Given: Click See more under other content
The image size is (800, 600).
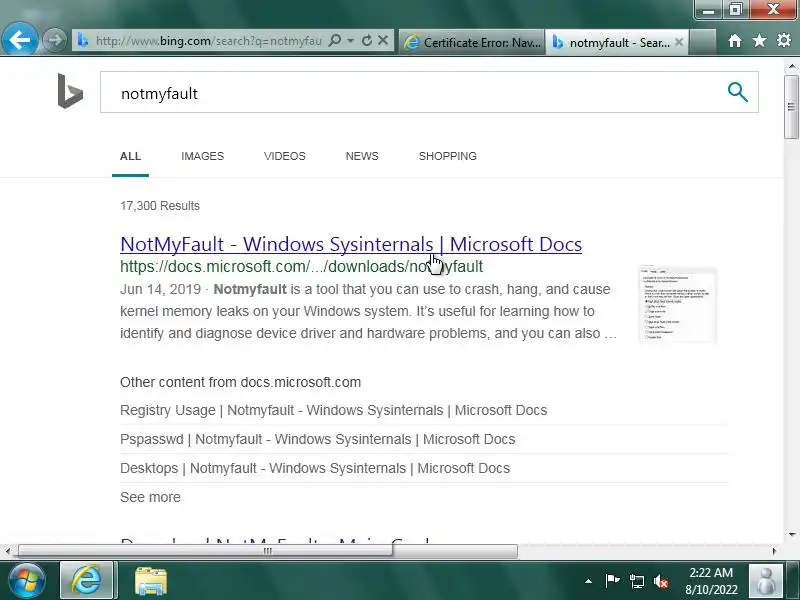Looking at the screenshot, I should (150, 497).
